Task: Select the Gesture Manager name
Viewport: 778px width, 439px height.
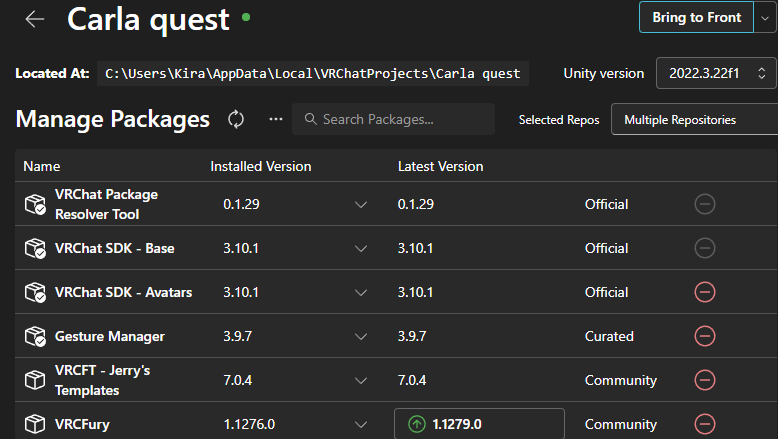Action: (110, 336)
